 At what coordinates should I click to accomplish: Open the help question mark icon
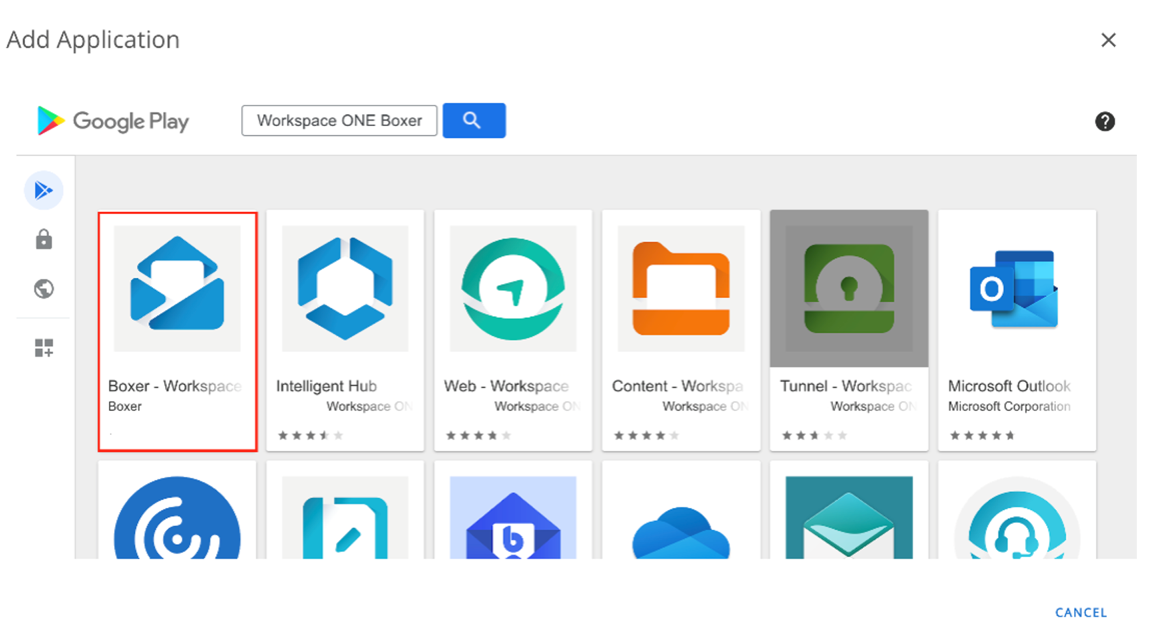coord(1104,122)
